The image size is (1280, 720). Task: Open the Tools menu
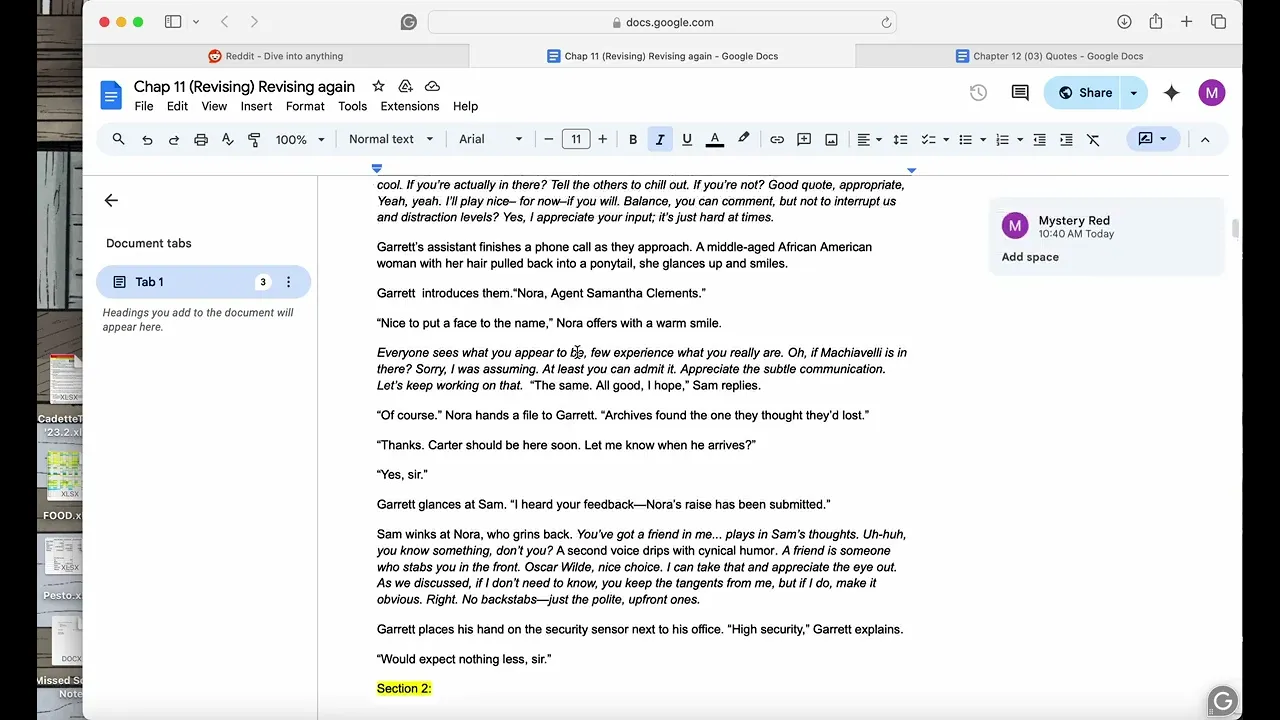(x=352, y=106)
